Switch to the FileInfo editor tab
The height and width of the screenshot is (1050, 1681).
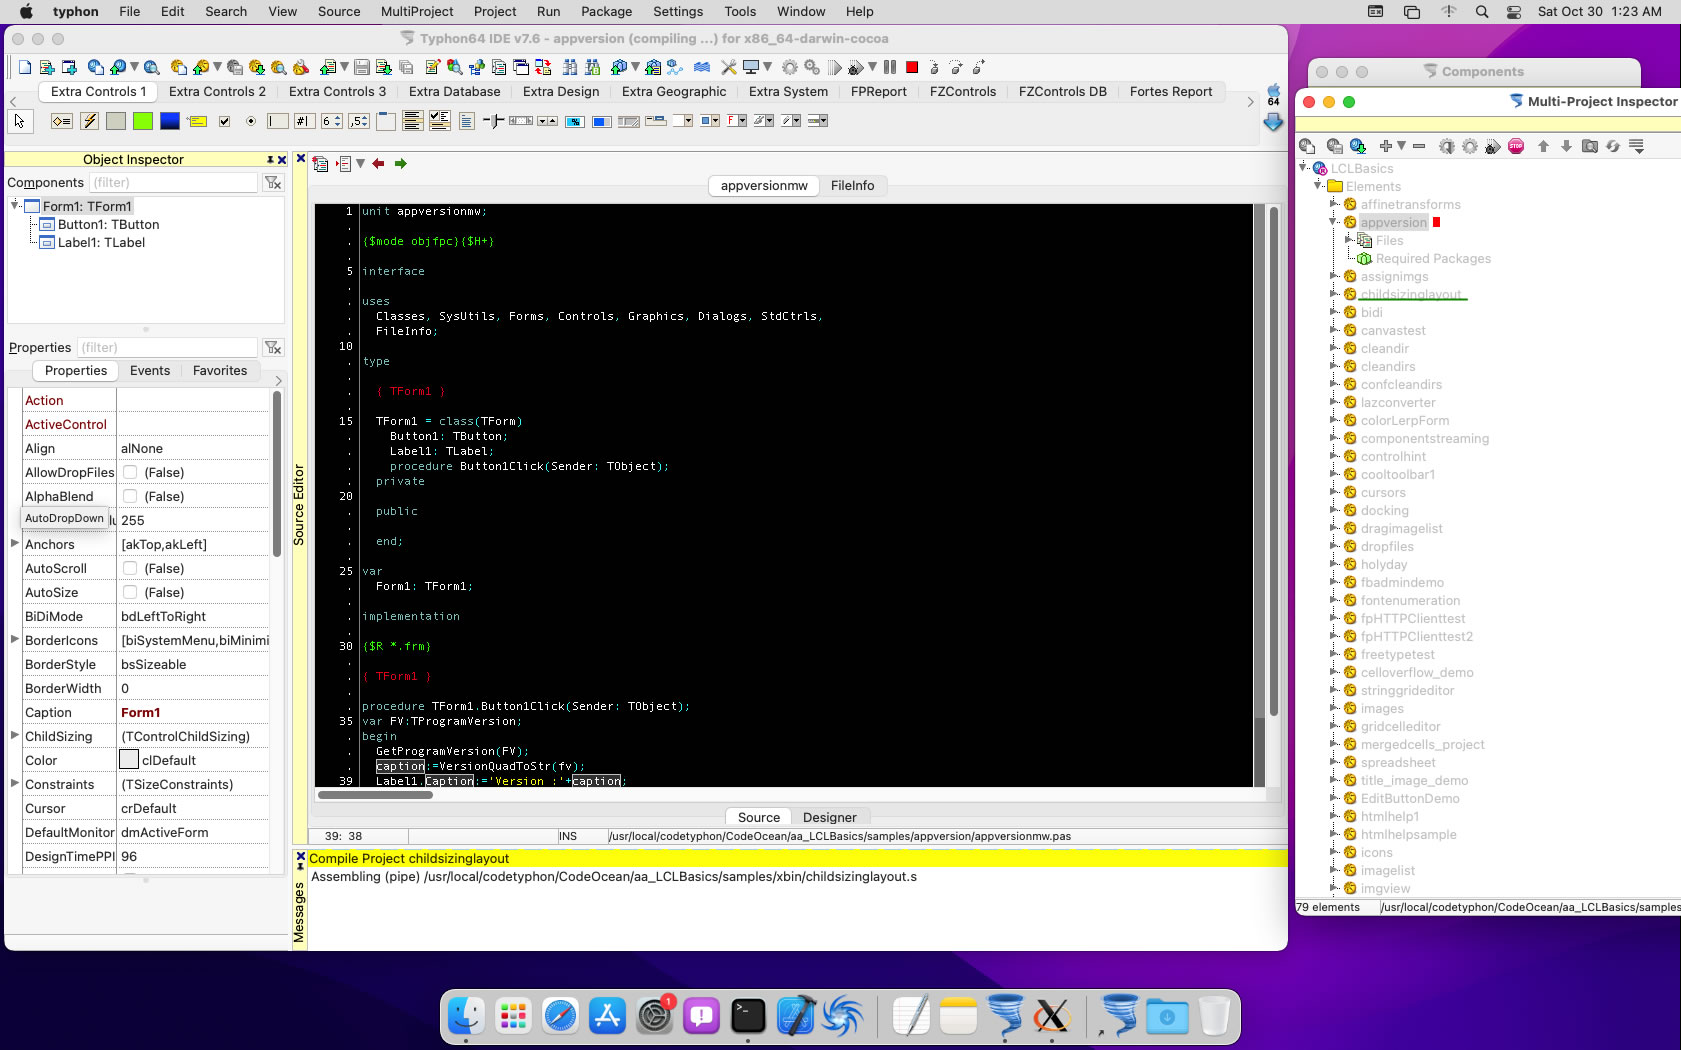tap(852, 185)
